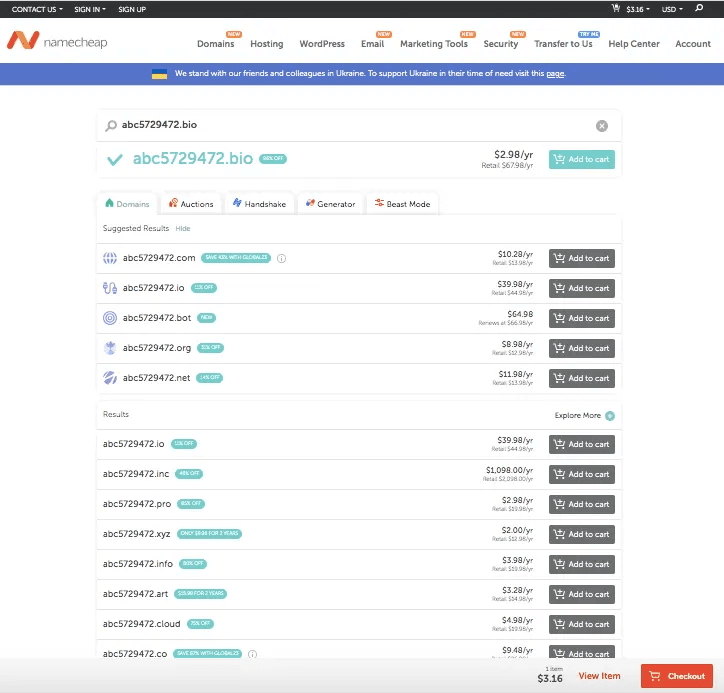Screen dimensions: 724x693
Task: Add abc5729472.inc to cart
Action: click(x=581, y=475)
